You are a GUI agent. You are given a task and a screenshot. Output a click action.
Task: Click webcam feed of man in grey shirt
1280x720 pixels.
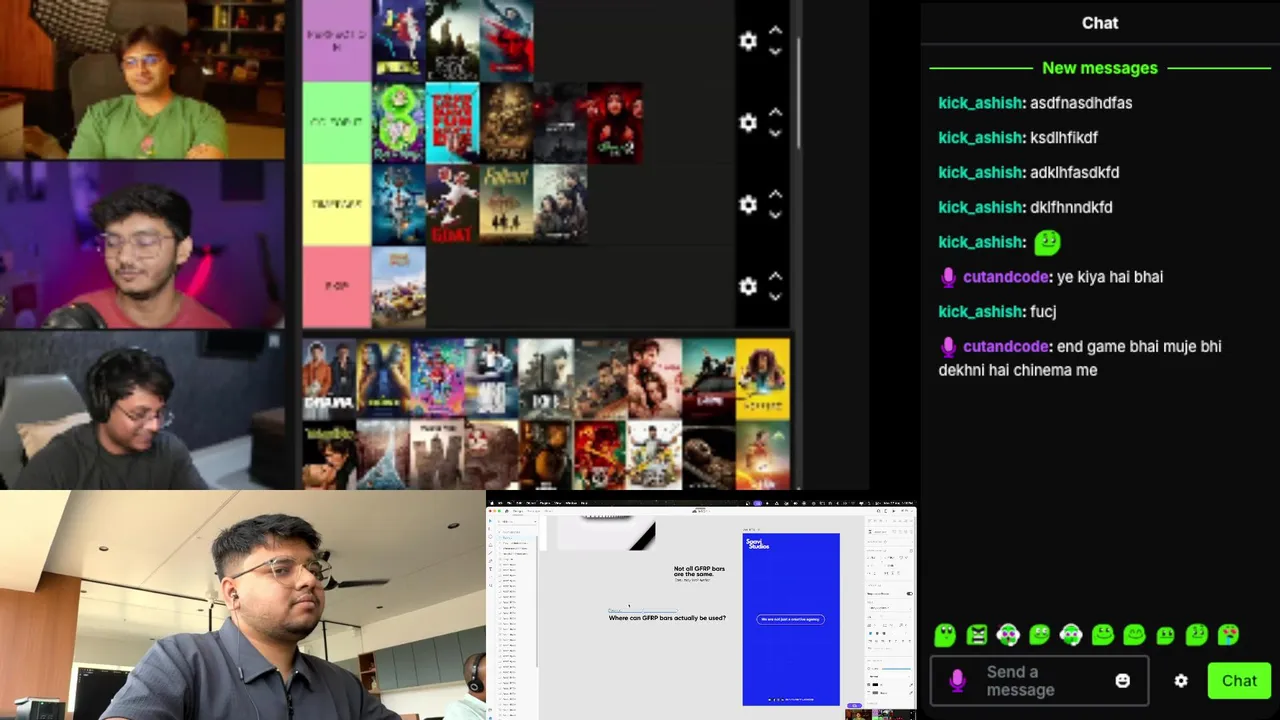pyautogui.click(x=243, y=605)
